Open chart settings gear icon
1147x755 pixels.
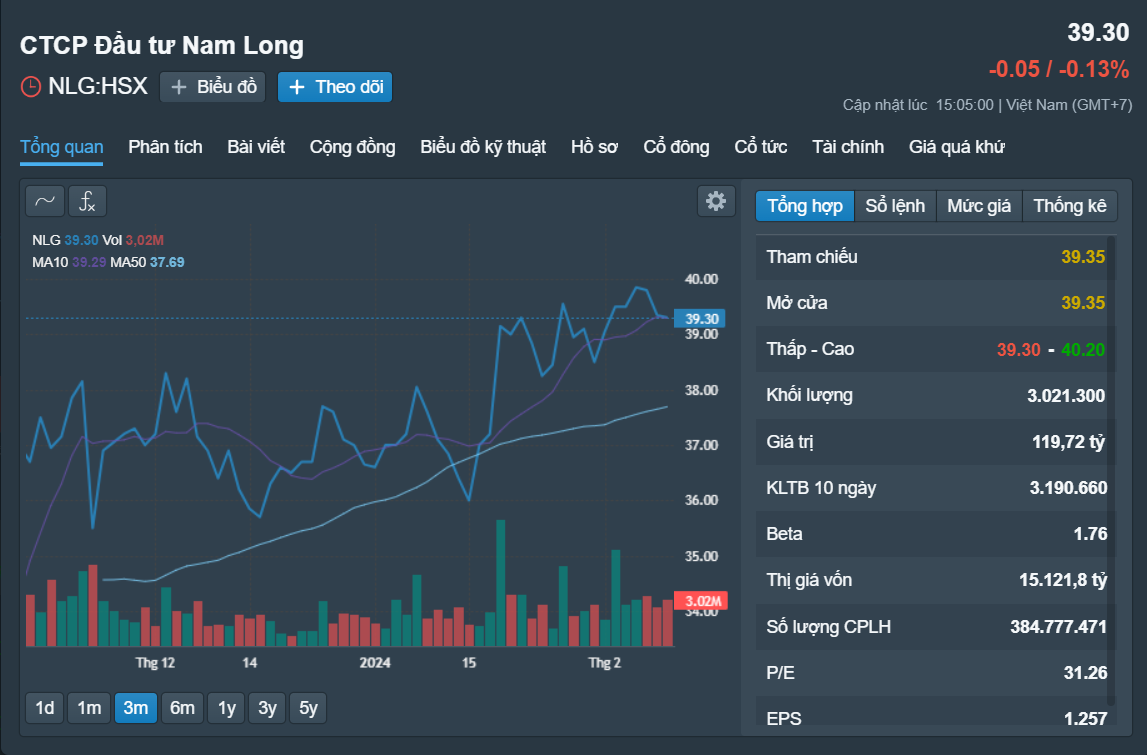coord(716,201)
